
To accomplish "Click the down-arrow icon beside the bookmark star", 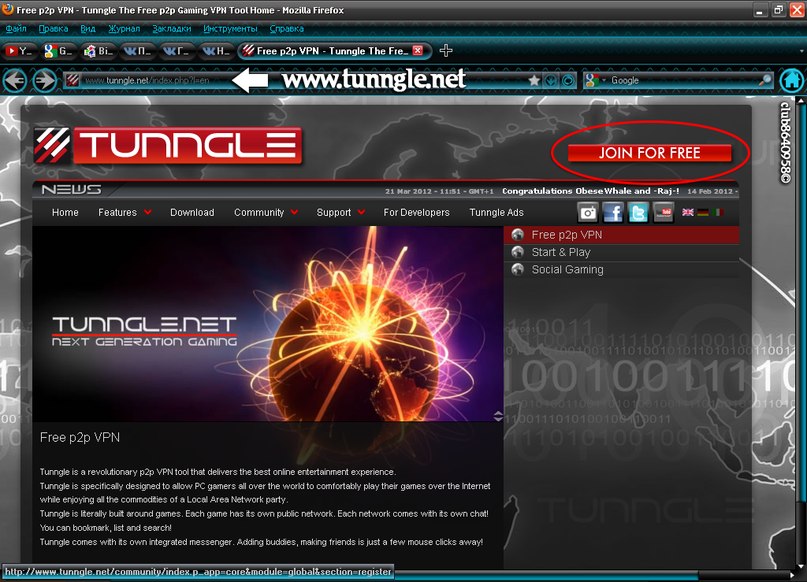I will click(551, 80).
